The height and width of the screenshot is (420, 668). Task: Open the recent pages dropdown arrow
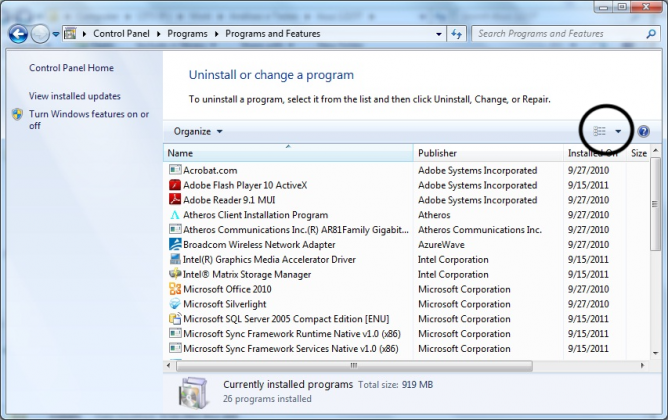pyautogui.click(x=56, y=34)
